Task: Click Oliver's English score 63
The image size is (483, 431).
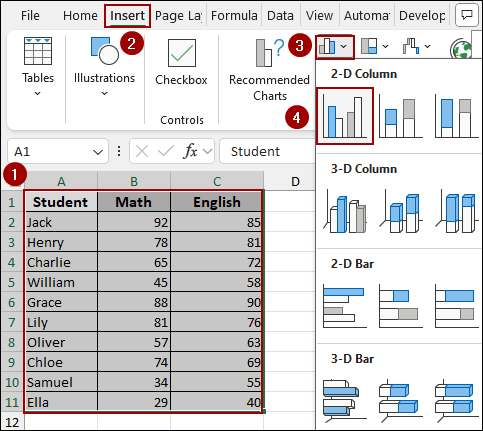Action: point(217,342)
